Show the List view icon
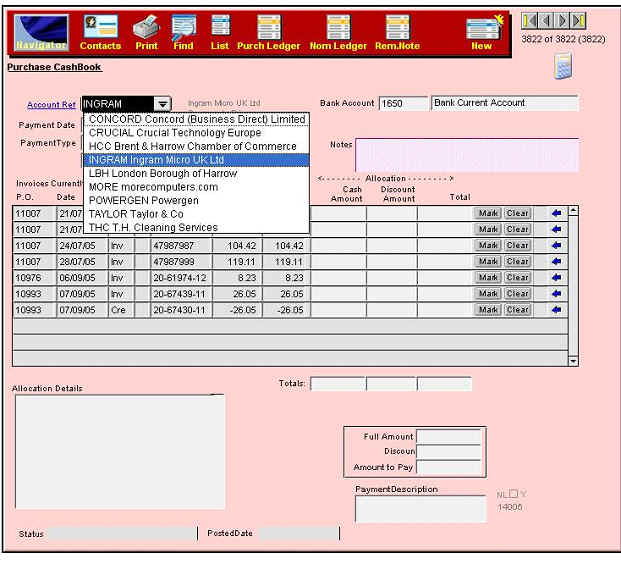The image size is (621, 564). 220,32
